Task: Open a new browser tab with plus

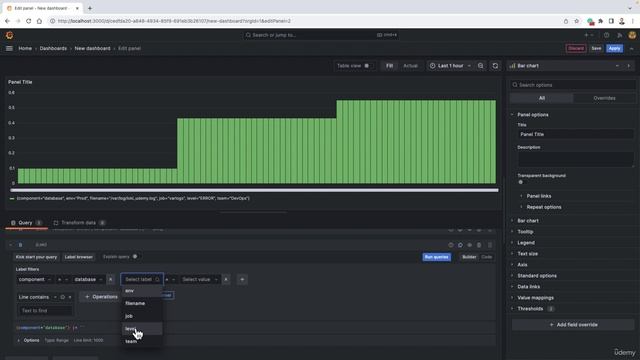Action: [90, 8]
